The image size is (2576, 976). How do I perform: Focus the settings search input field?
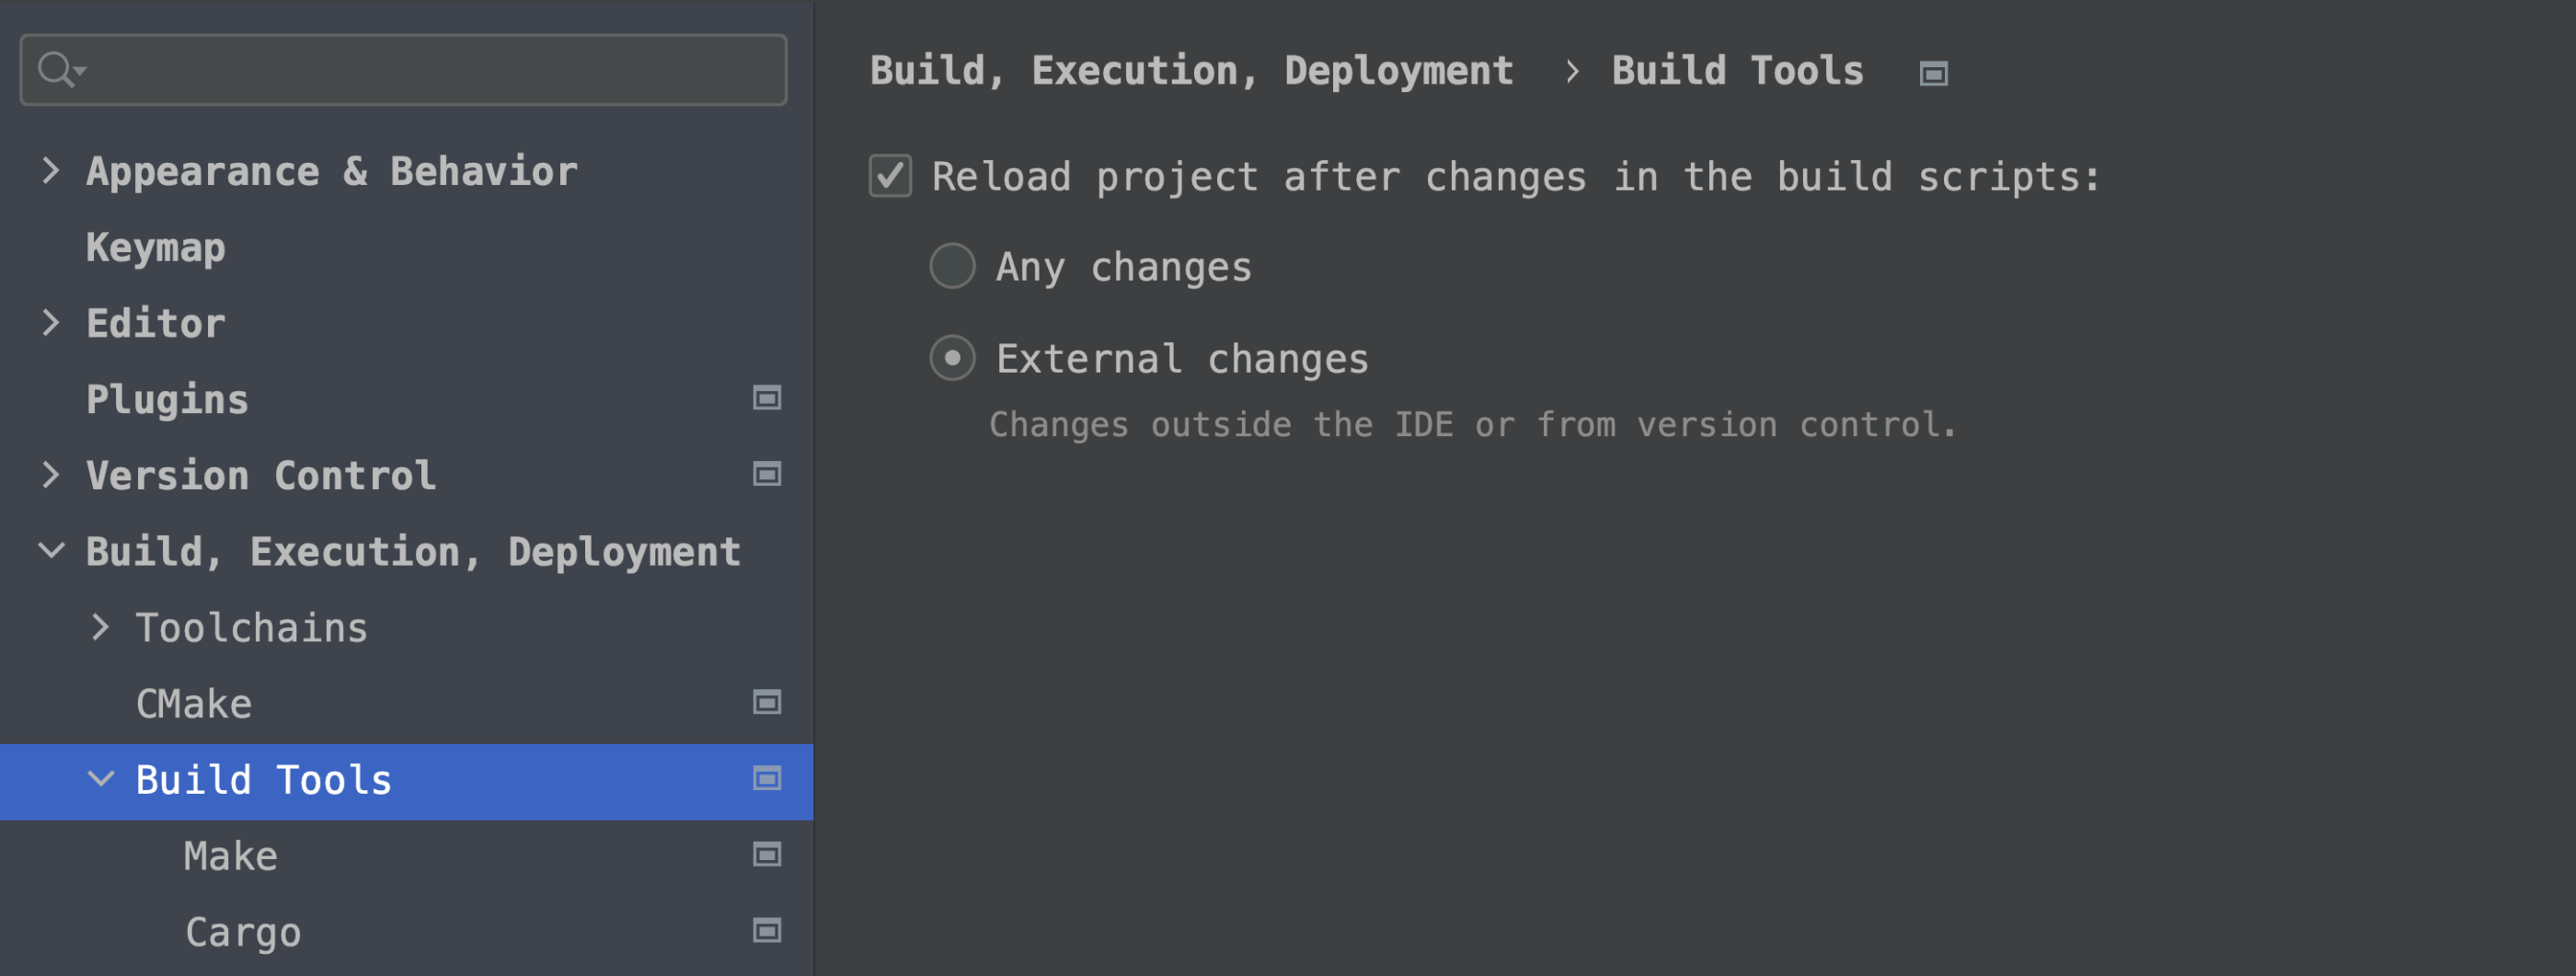404,70
